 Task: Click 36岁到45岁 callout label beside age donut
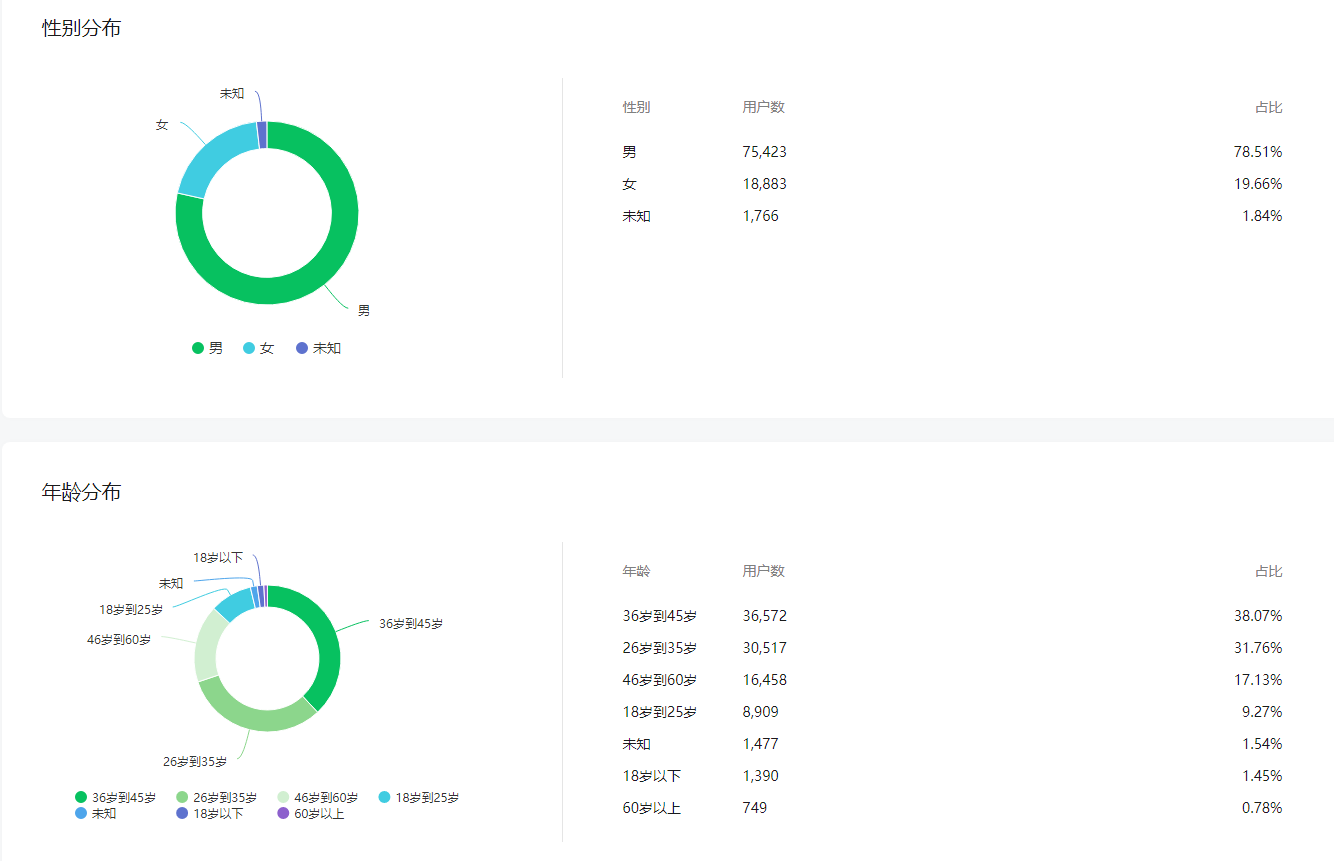(411, 623)
